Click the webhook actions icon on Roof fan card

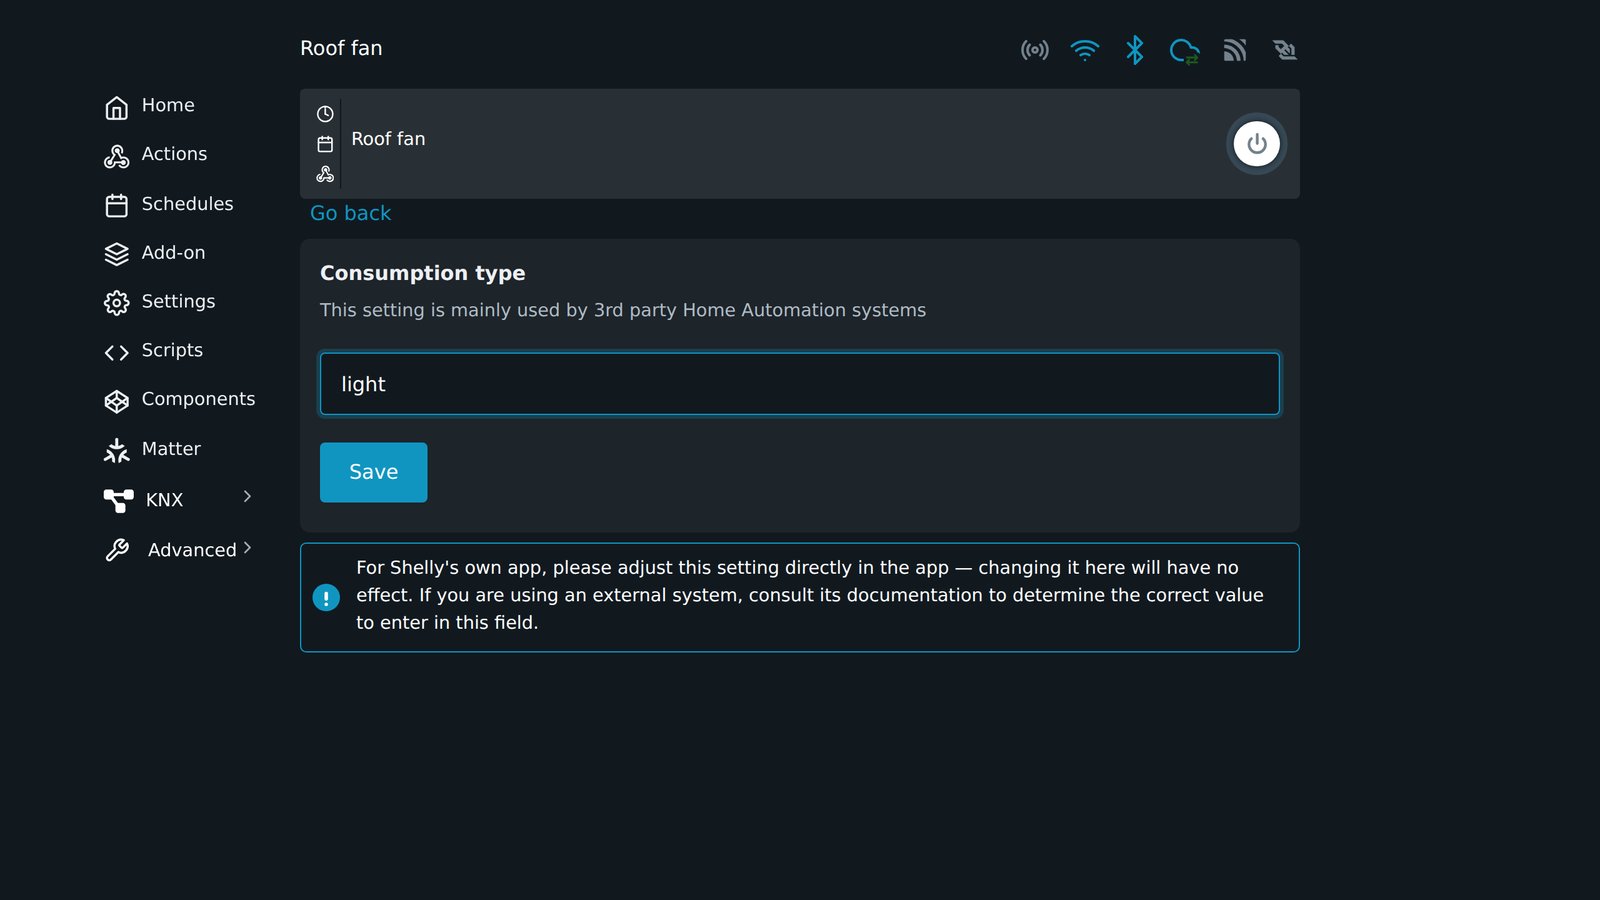click(x=325, y=174)
